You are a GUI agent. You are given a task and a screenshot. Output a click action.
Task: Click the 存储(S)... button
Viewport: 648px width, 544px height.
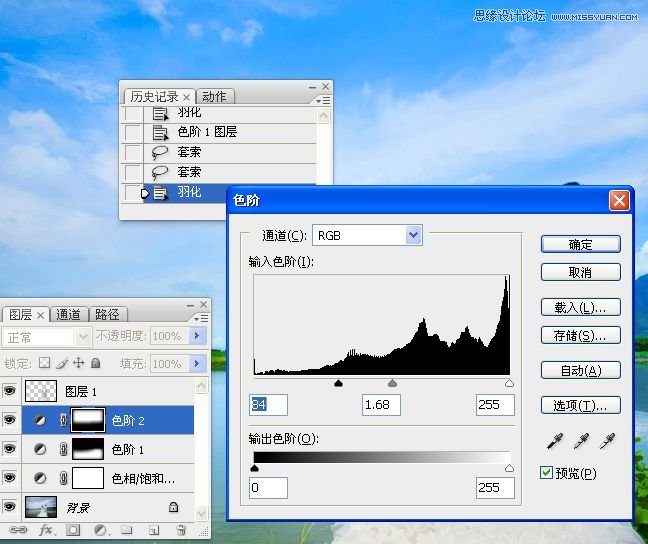tap(581, 335)
